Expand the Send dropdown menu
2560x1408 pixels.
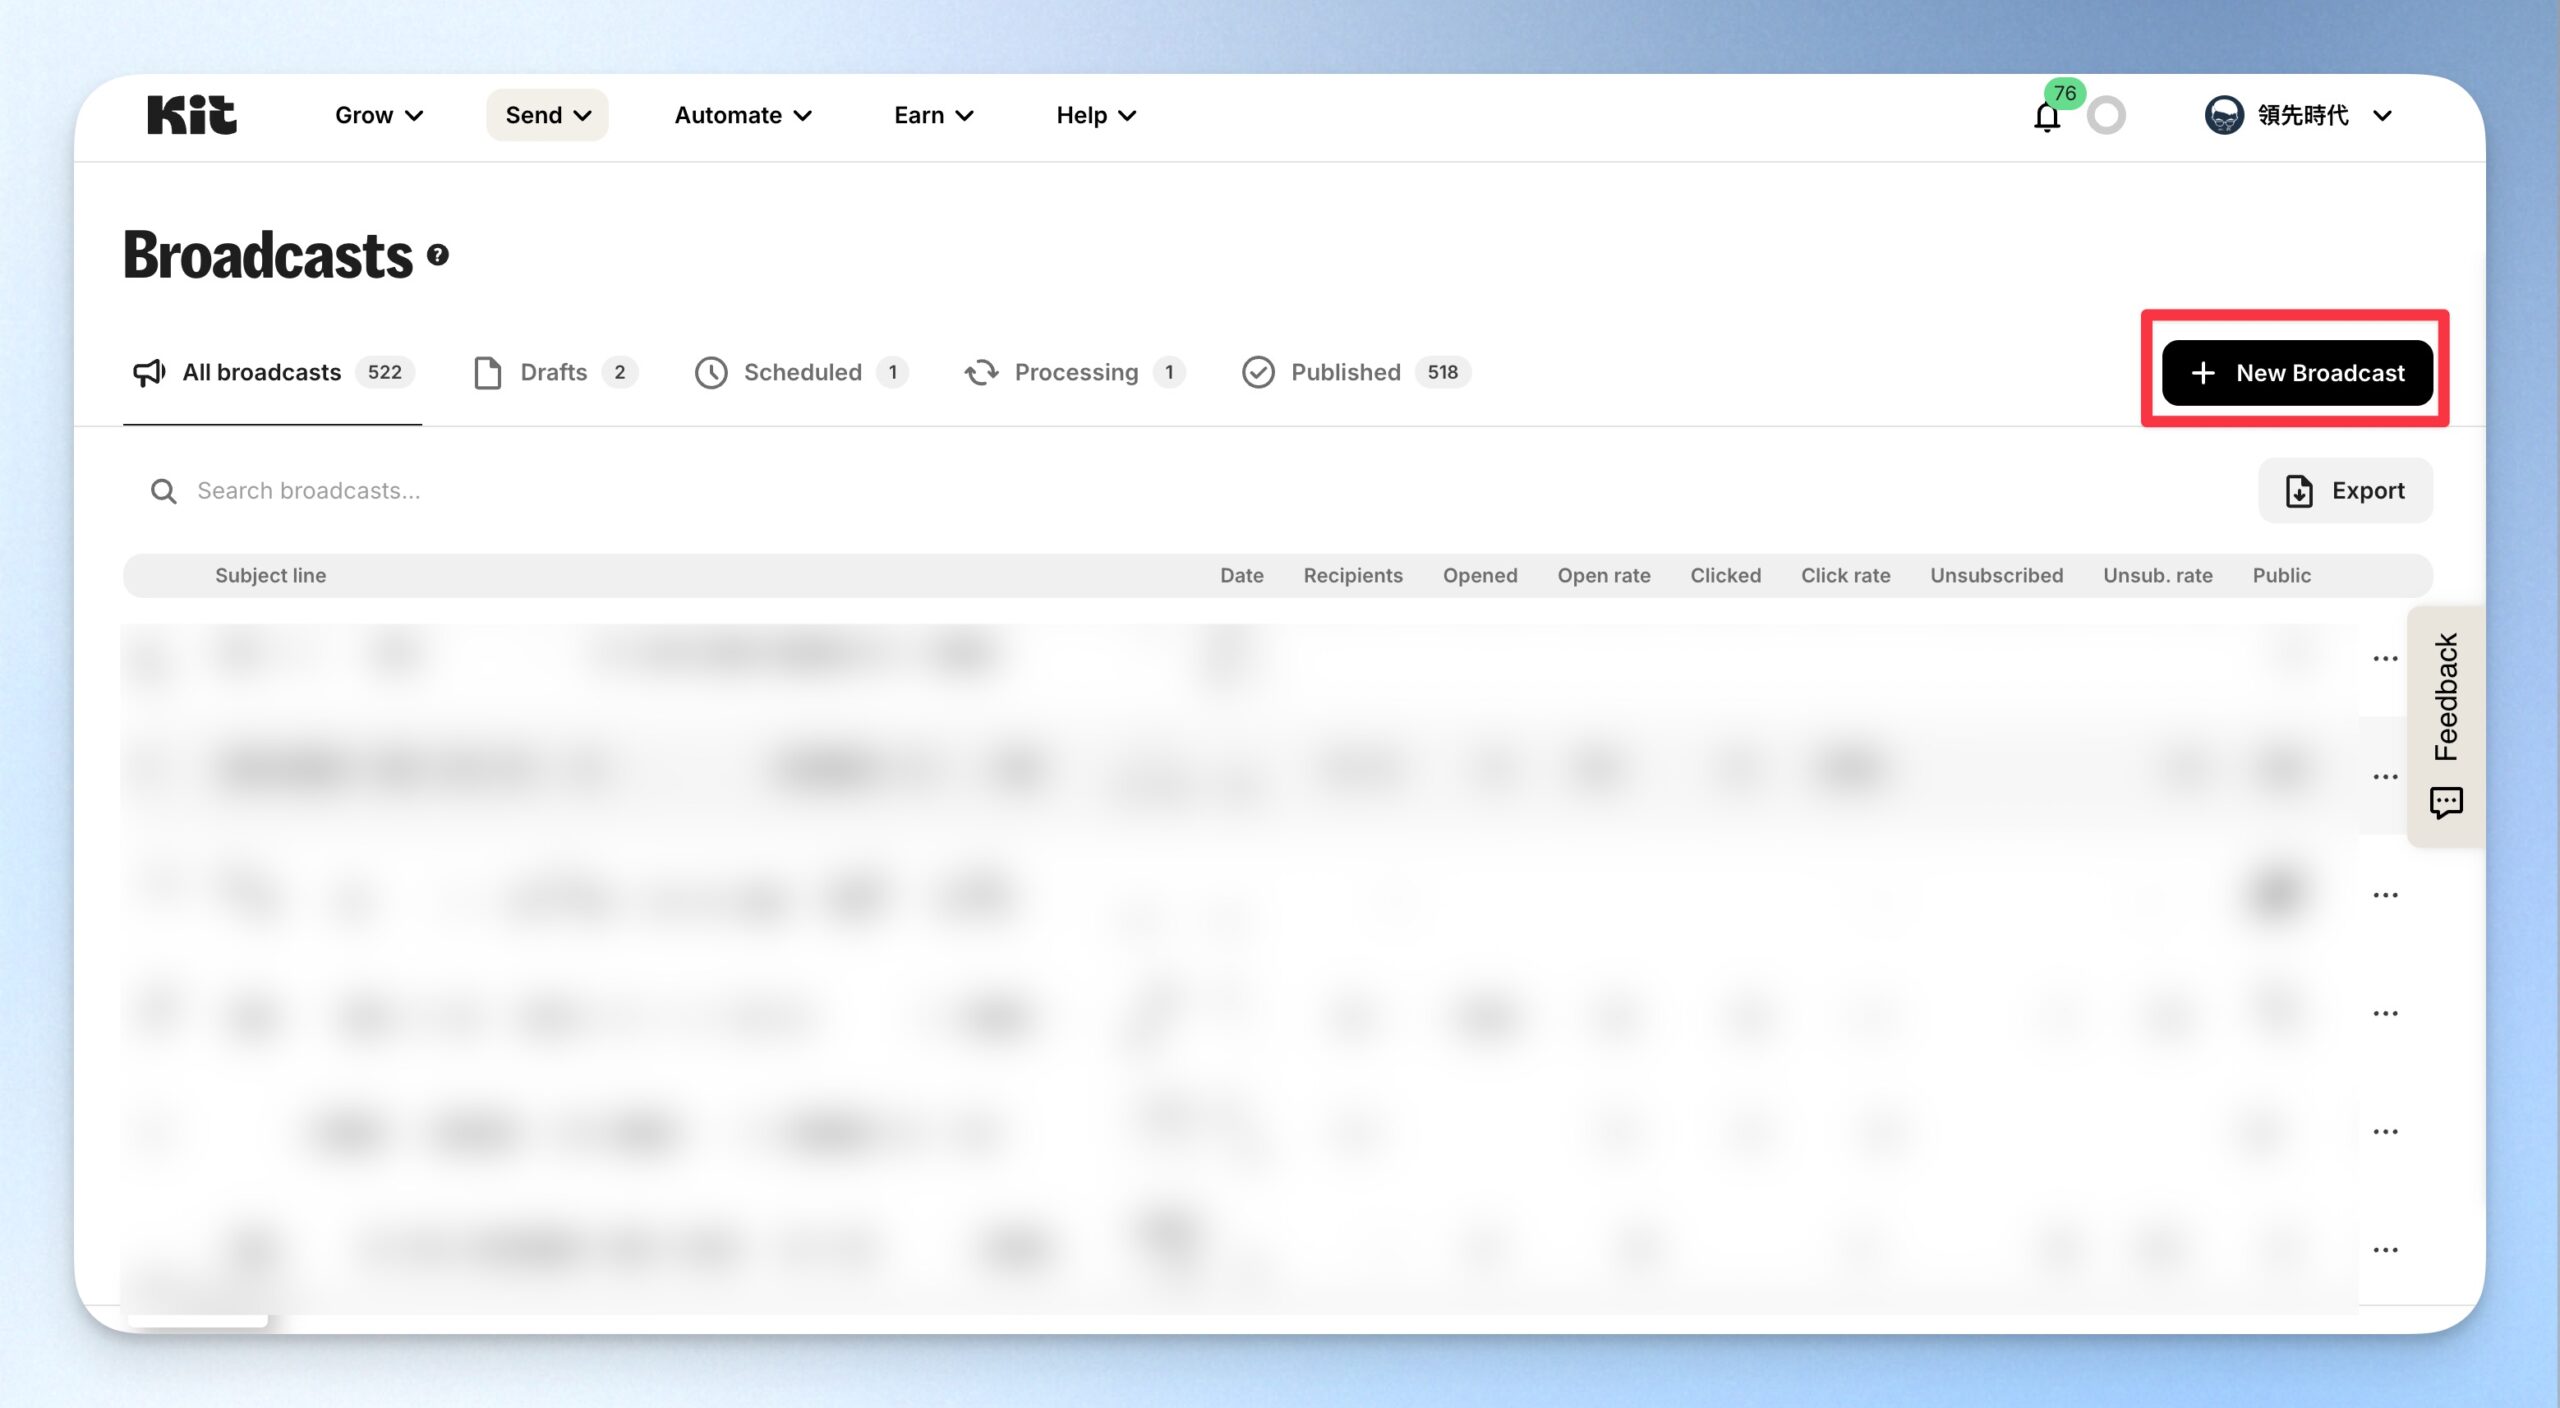pos(547,116)
